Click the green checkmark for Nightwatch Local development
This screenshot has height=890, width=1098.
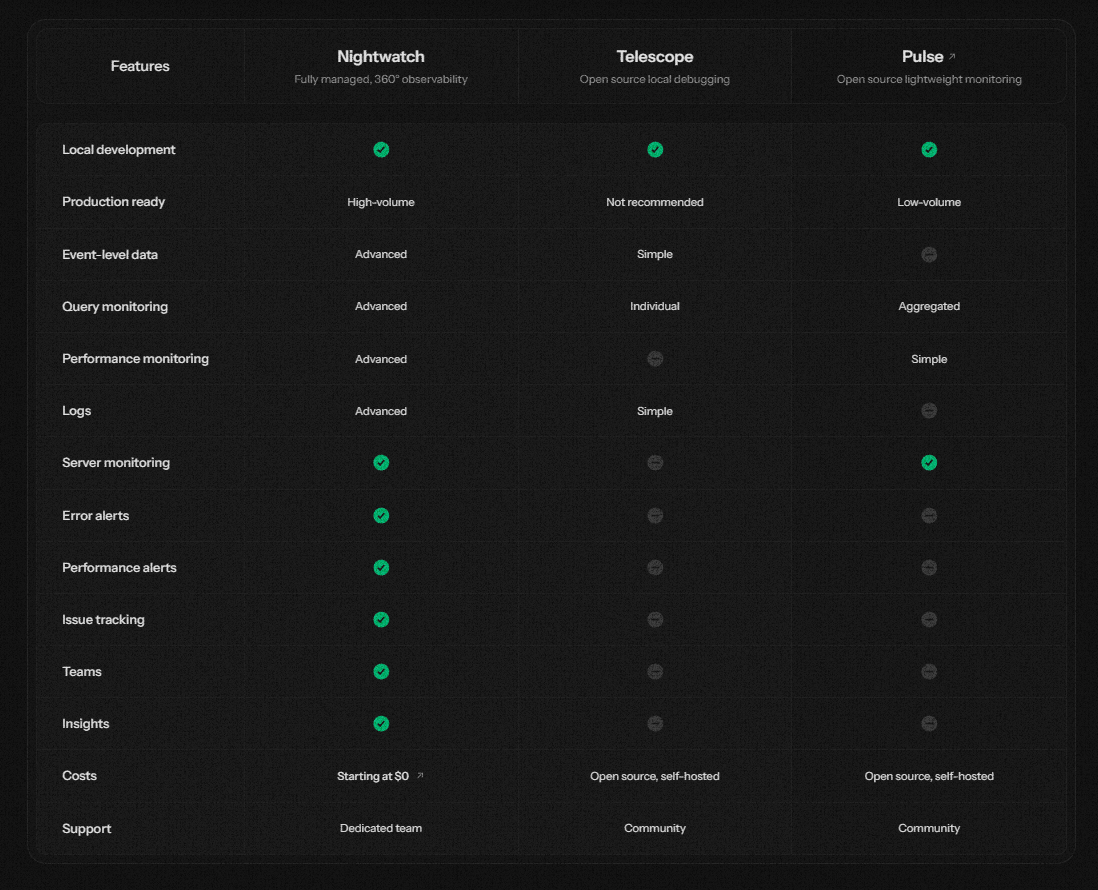click(381, 150)
